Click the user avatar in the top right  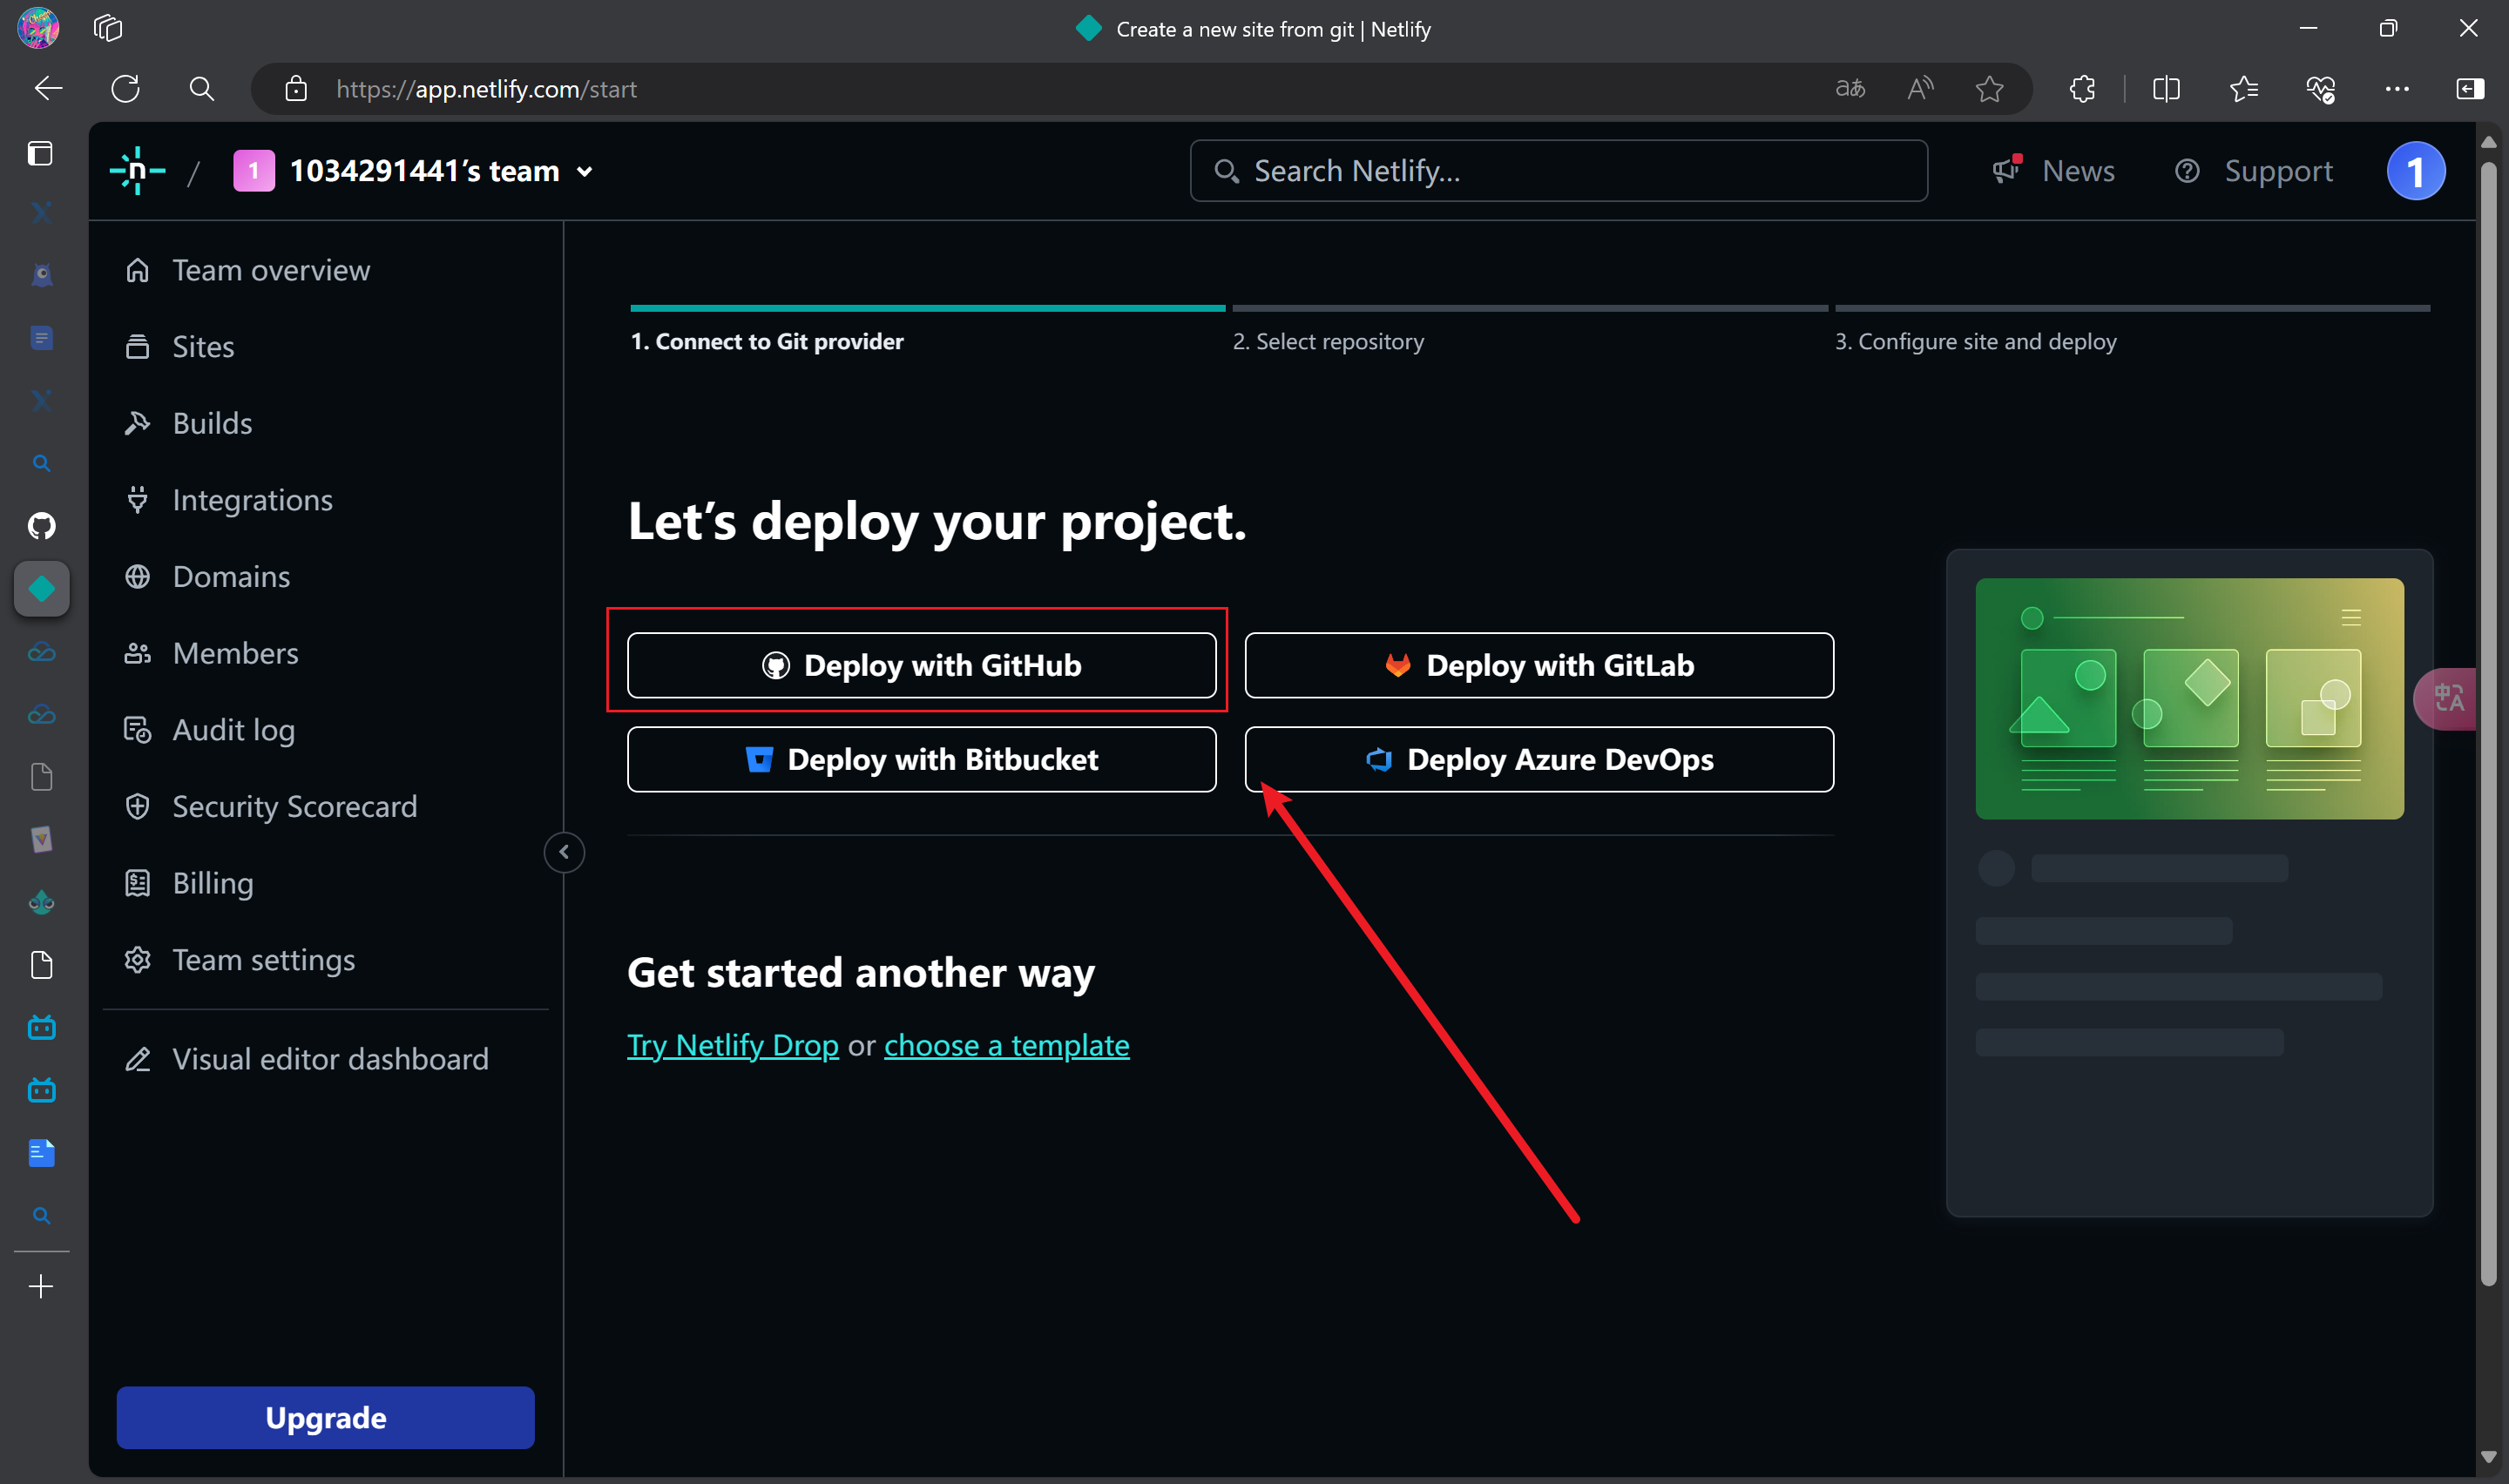click(2415, 171)
